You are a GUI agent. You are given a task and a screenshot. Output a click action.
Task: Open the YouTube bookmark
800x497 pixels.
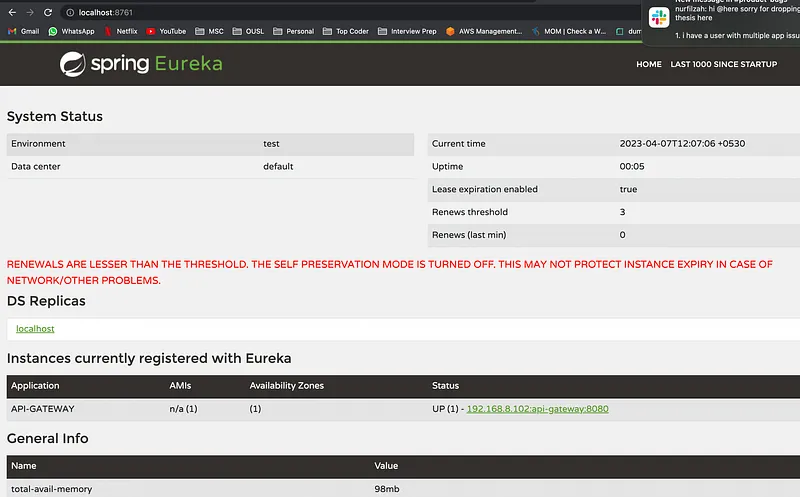click(166, 31)
